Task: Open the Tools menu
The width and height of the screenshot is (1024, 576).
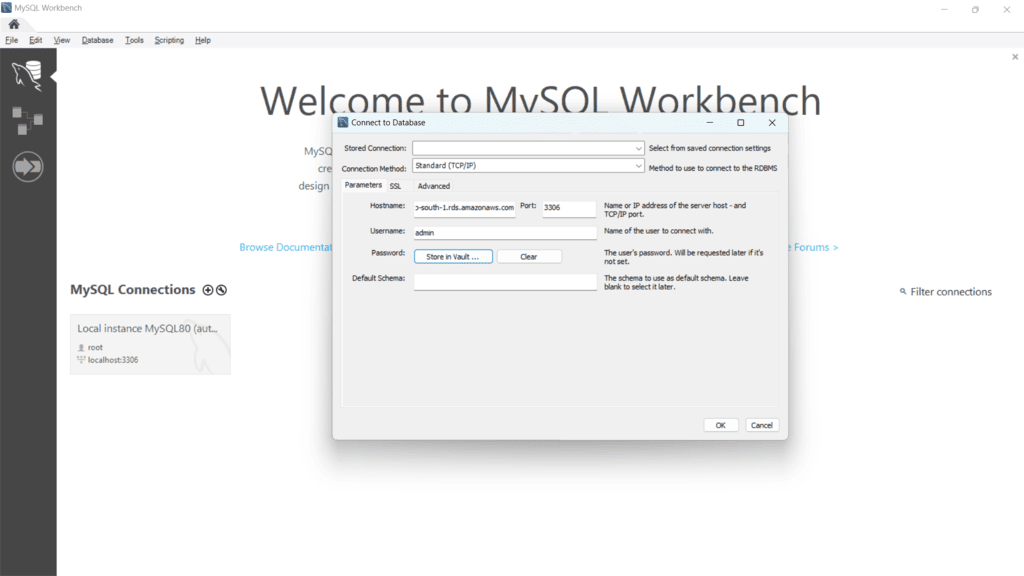Action: click(x=134, y=40)
